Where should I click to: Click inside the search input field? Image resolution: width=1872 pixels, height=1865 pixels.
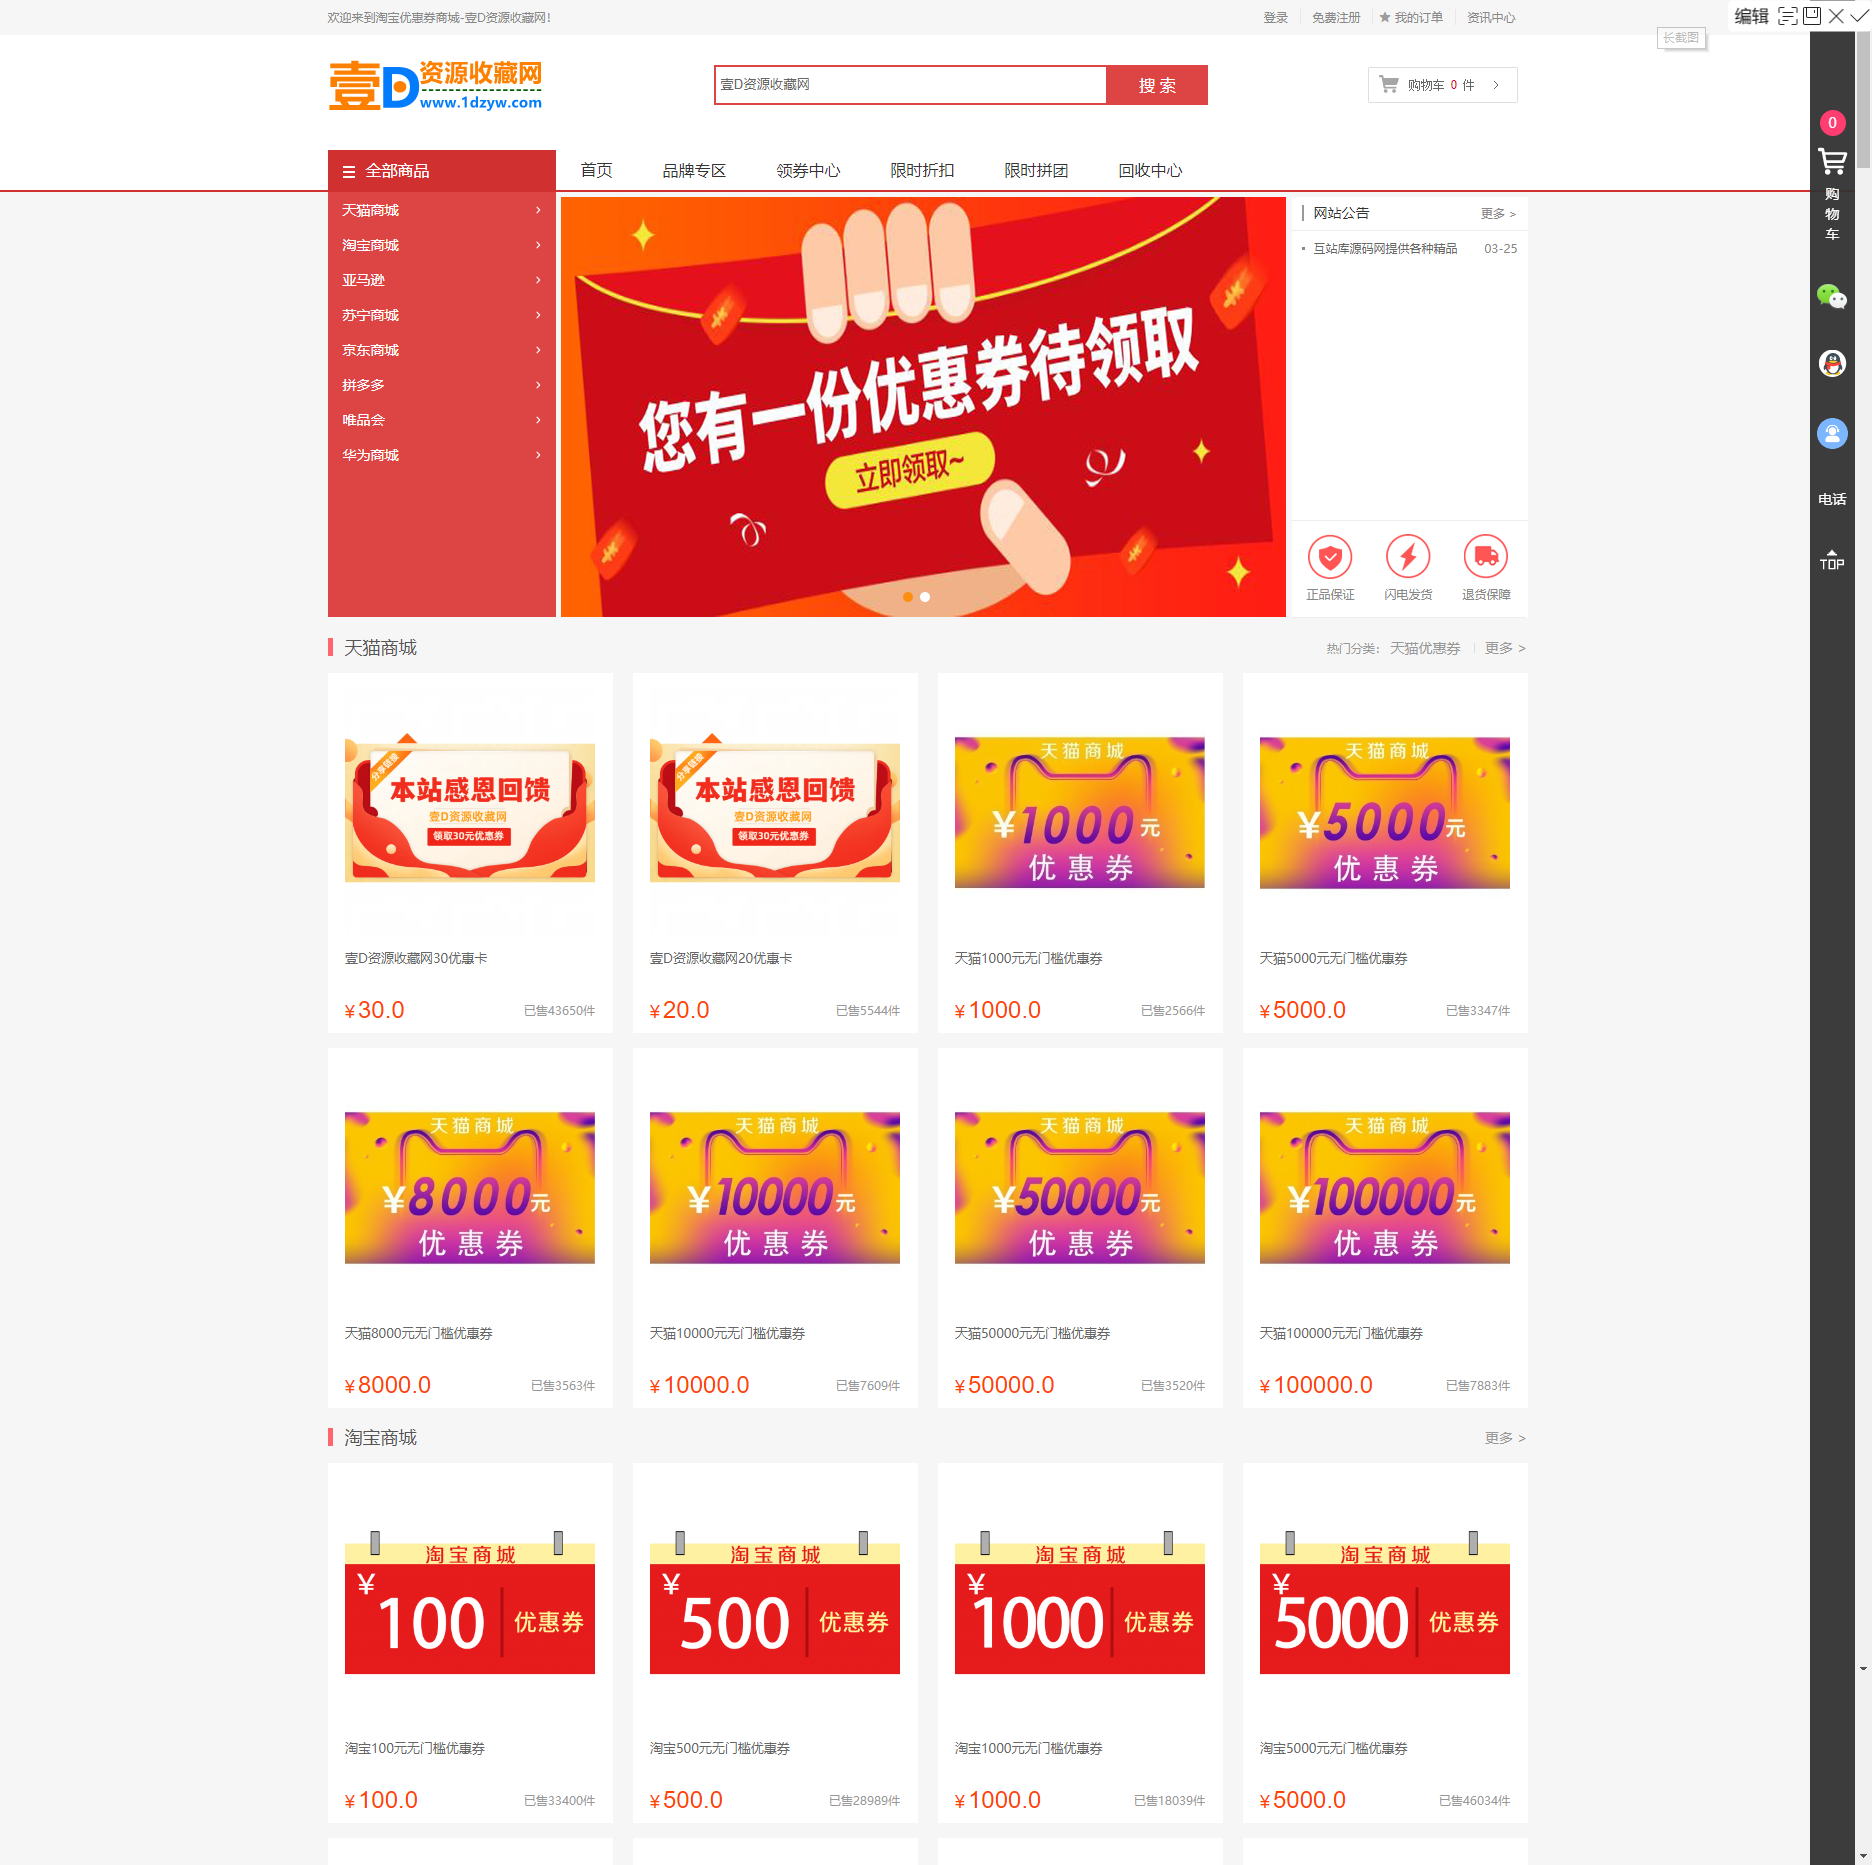pos(910,85)
